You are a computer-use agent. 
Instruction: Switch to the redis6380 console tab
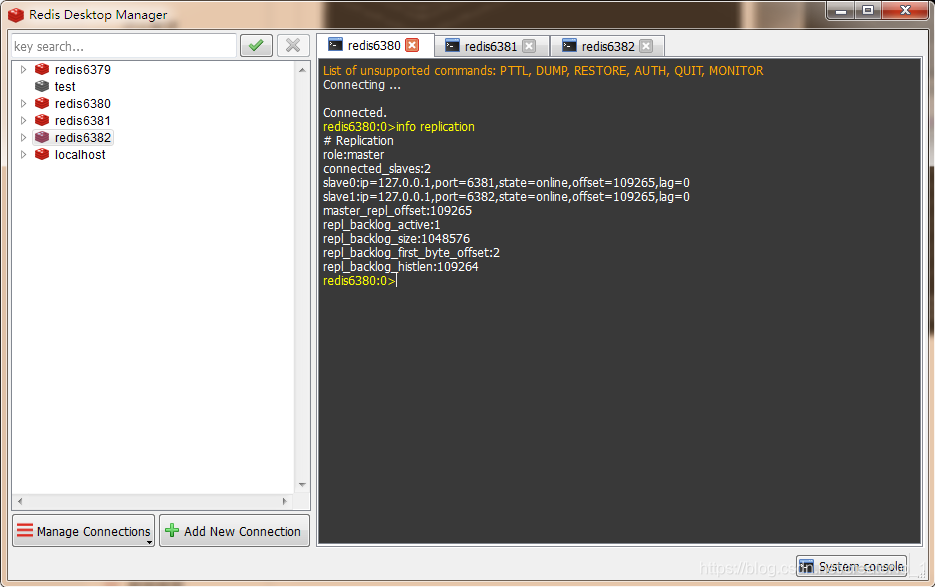click(374, 45)
